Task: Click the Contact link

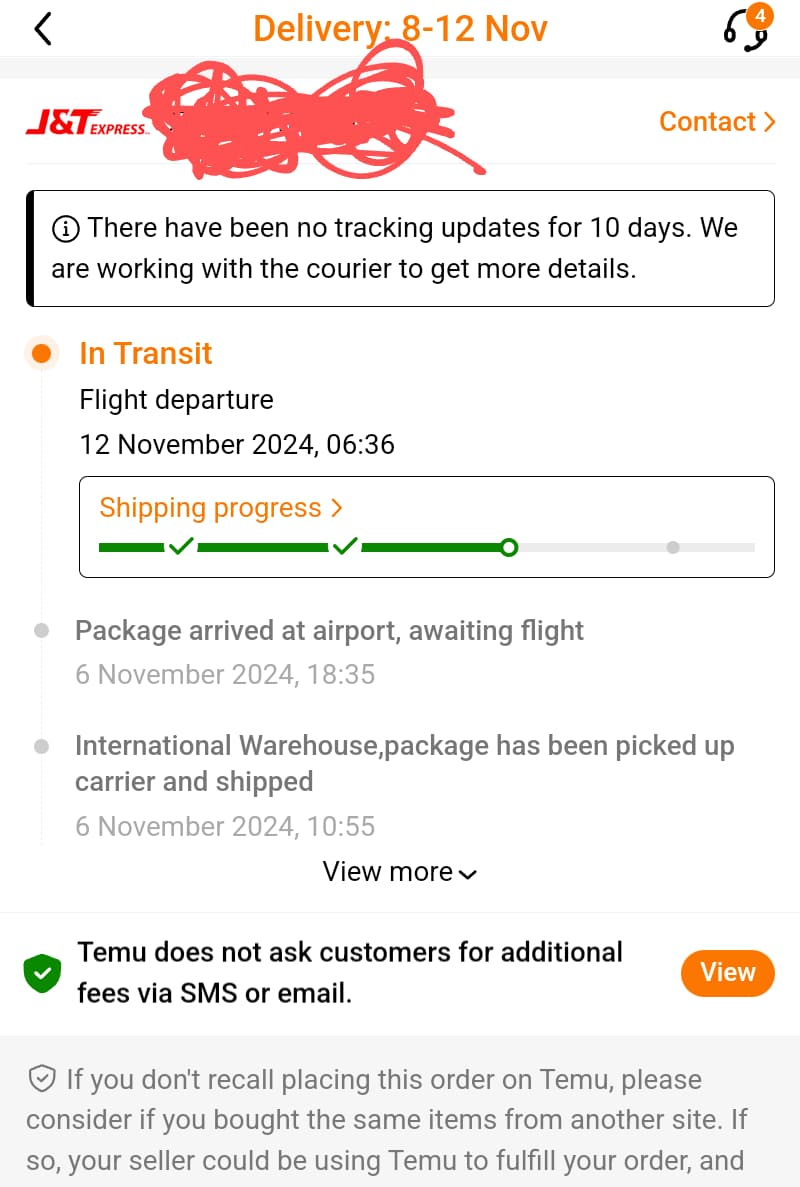Action: pyautogui.click(x=708, y=121)
